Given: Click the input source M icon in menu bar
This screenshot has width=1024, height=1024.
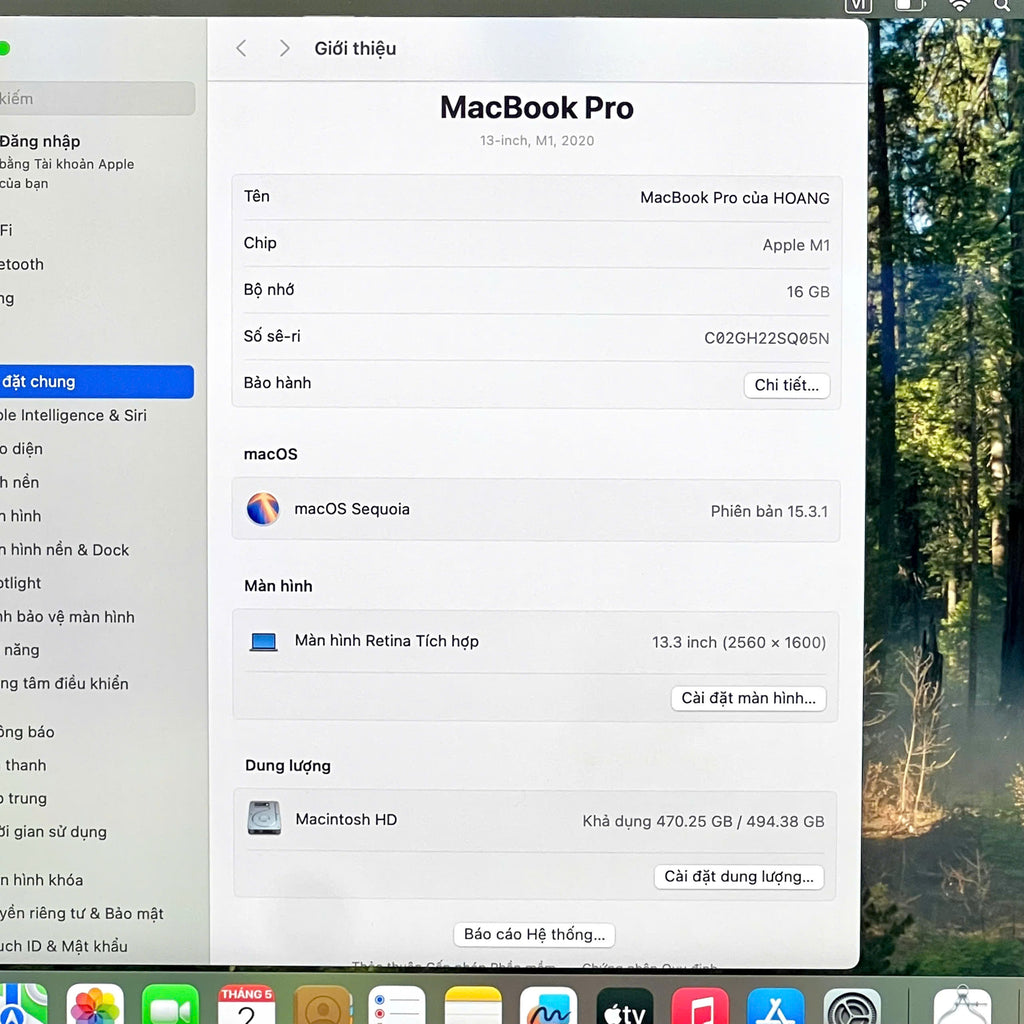Looking at the screenshot, I should click(x=858, y=5).
